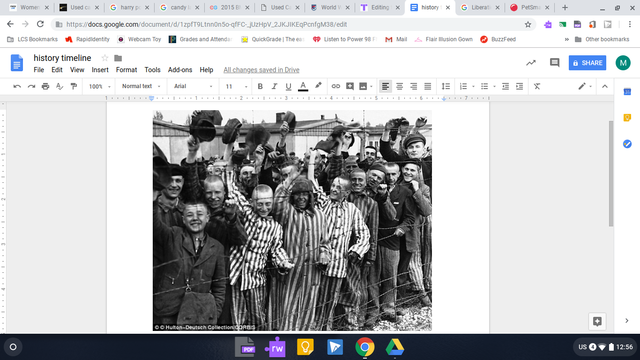Open font size dropdown

click(x=236, y=87)
